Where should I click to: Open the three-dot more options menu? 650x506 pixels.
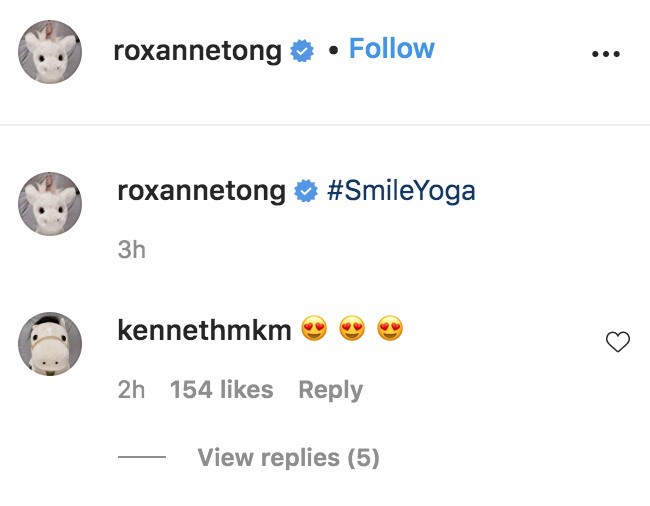coord(606,54)
